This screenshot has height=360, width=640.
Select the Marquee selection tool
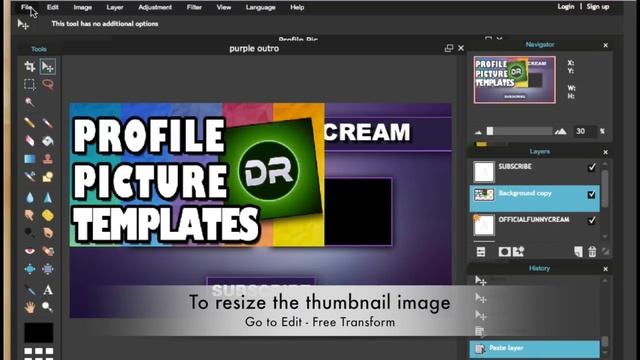[x=29, y=84]
